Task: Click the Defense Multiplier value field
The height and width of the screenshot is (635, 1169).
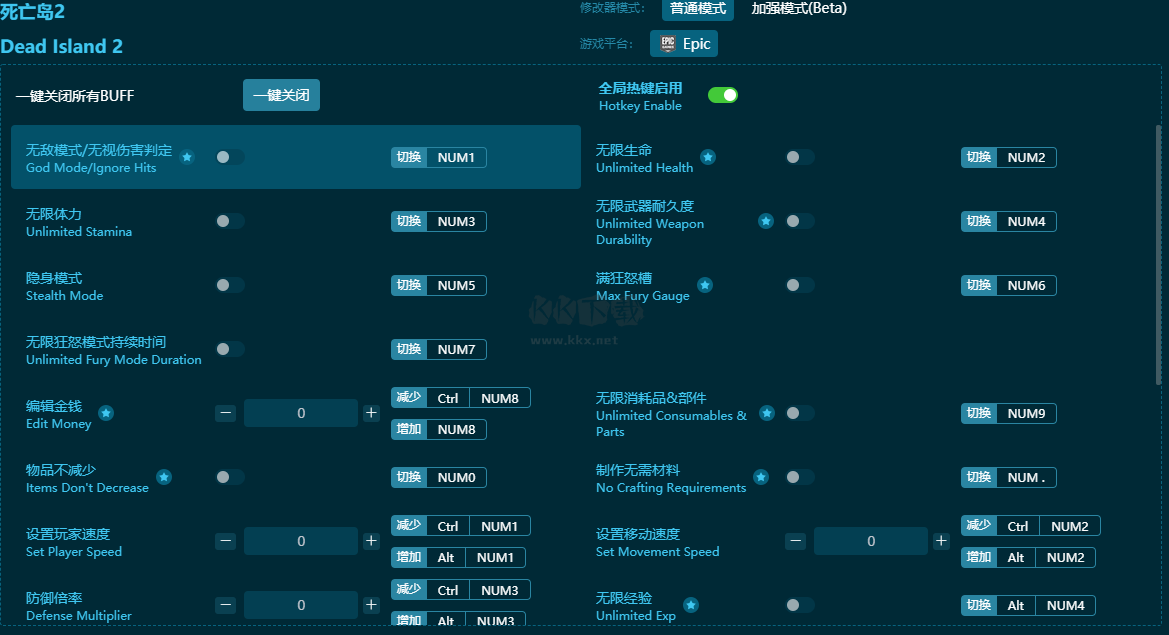Action: pyautogui.click(x=300, y=605)
